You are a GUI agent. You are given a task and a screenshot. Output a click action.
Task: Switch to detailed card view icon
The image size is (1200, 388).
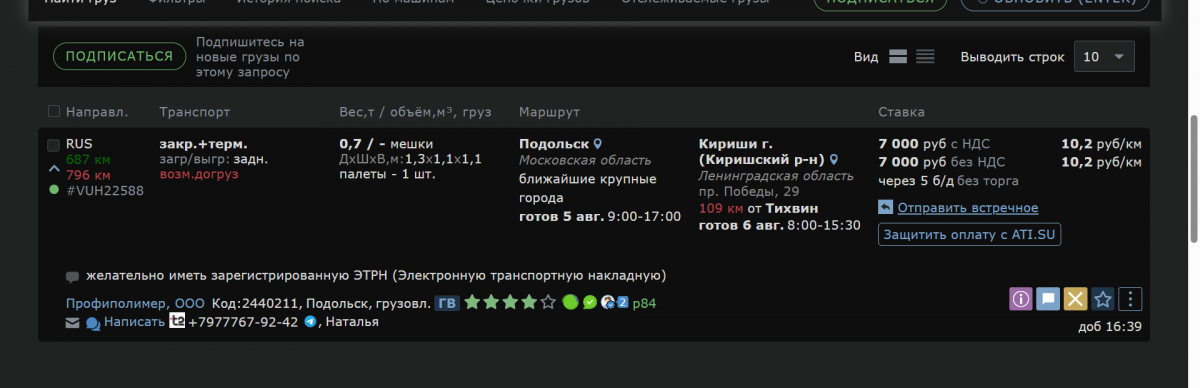pos(898,57)
